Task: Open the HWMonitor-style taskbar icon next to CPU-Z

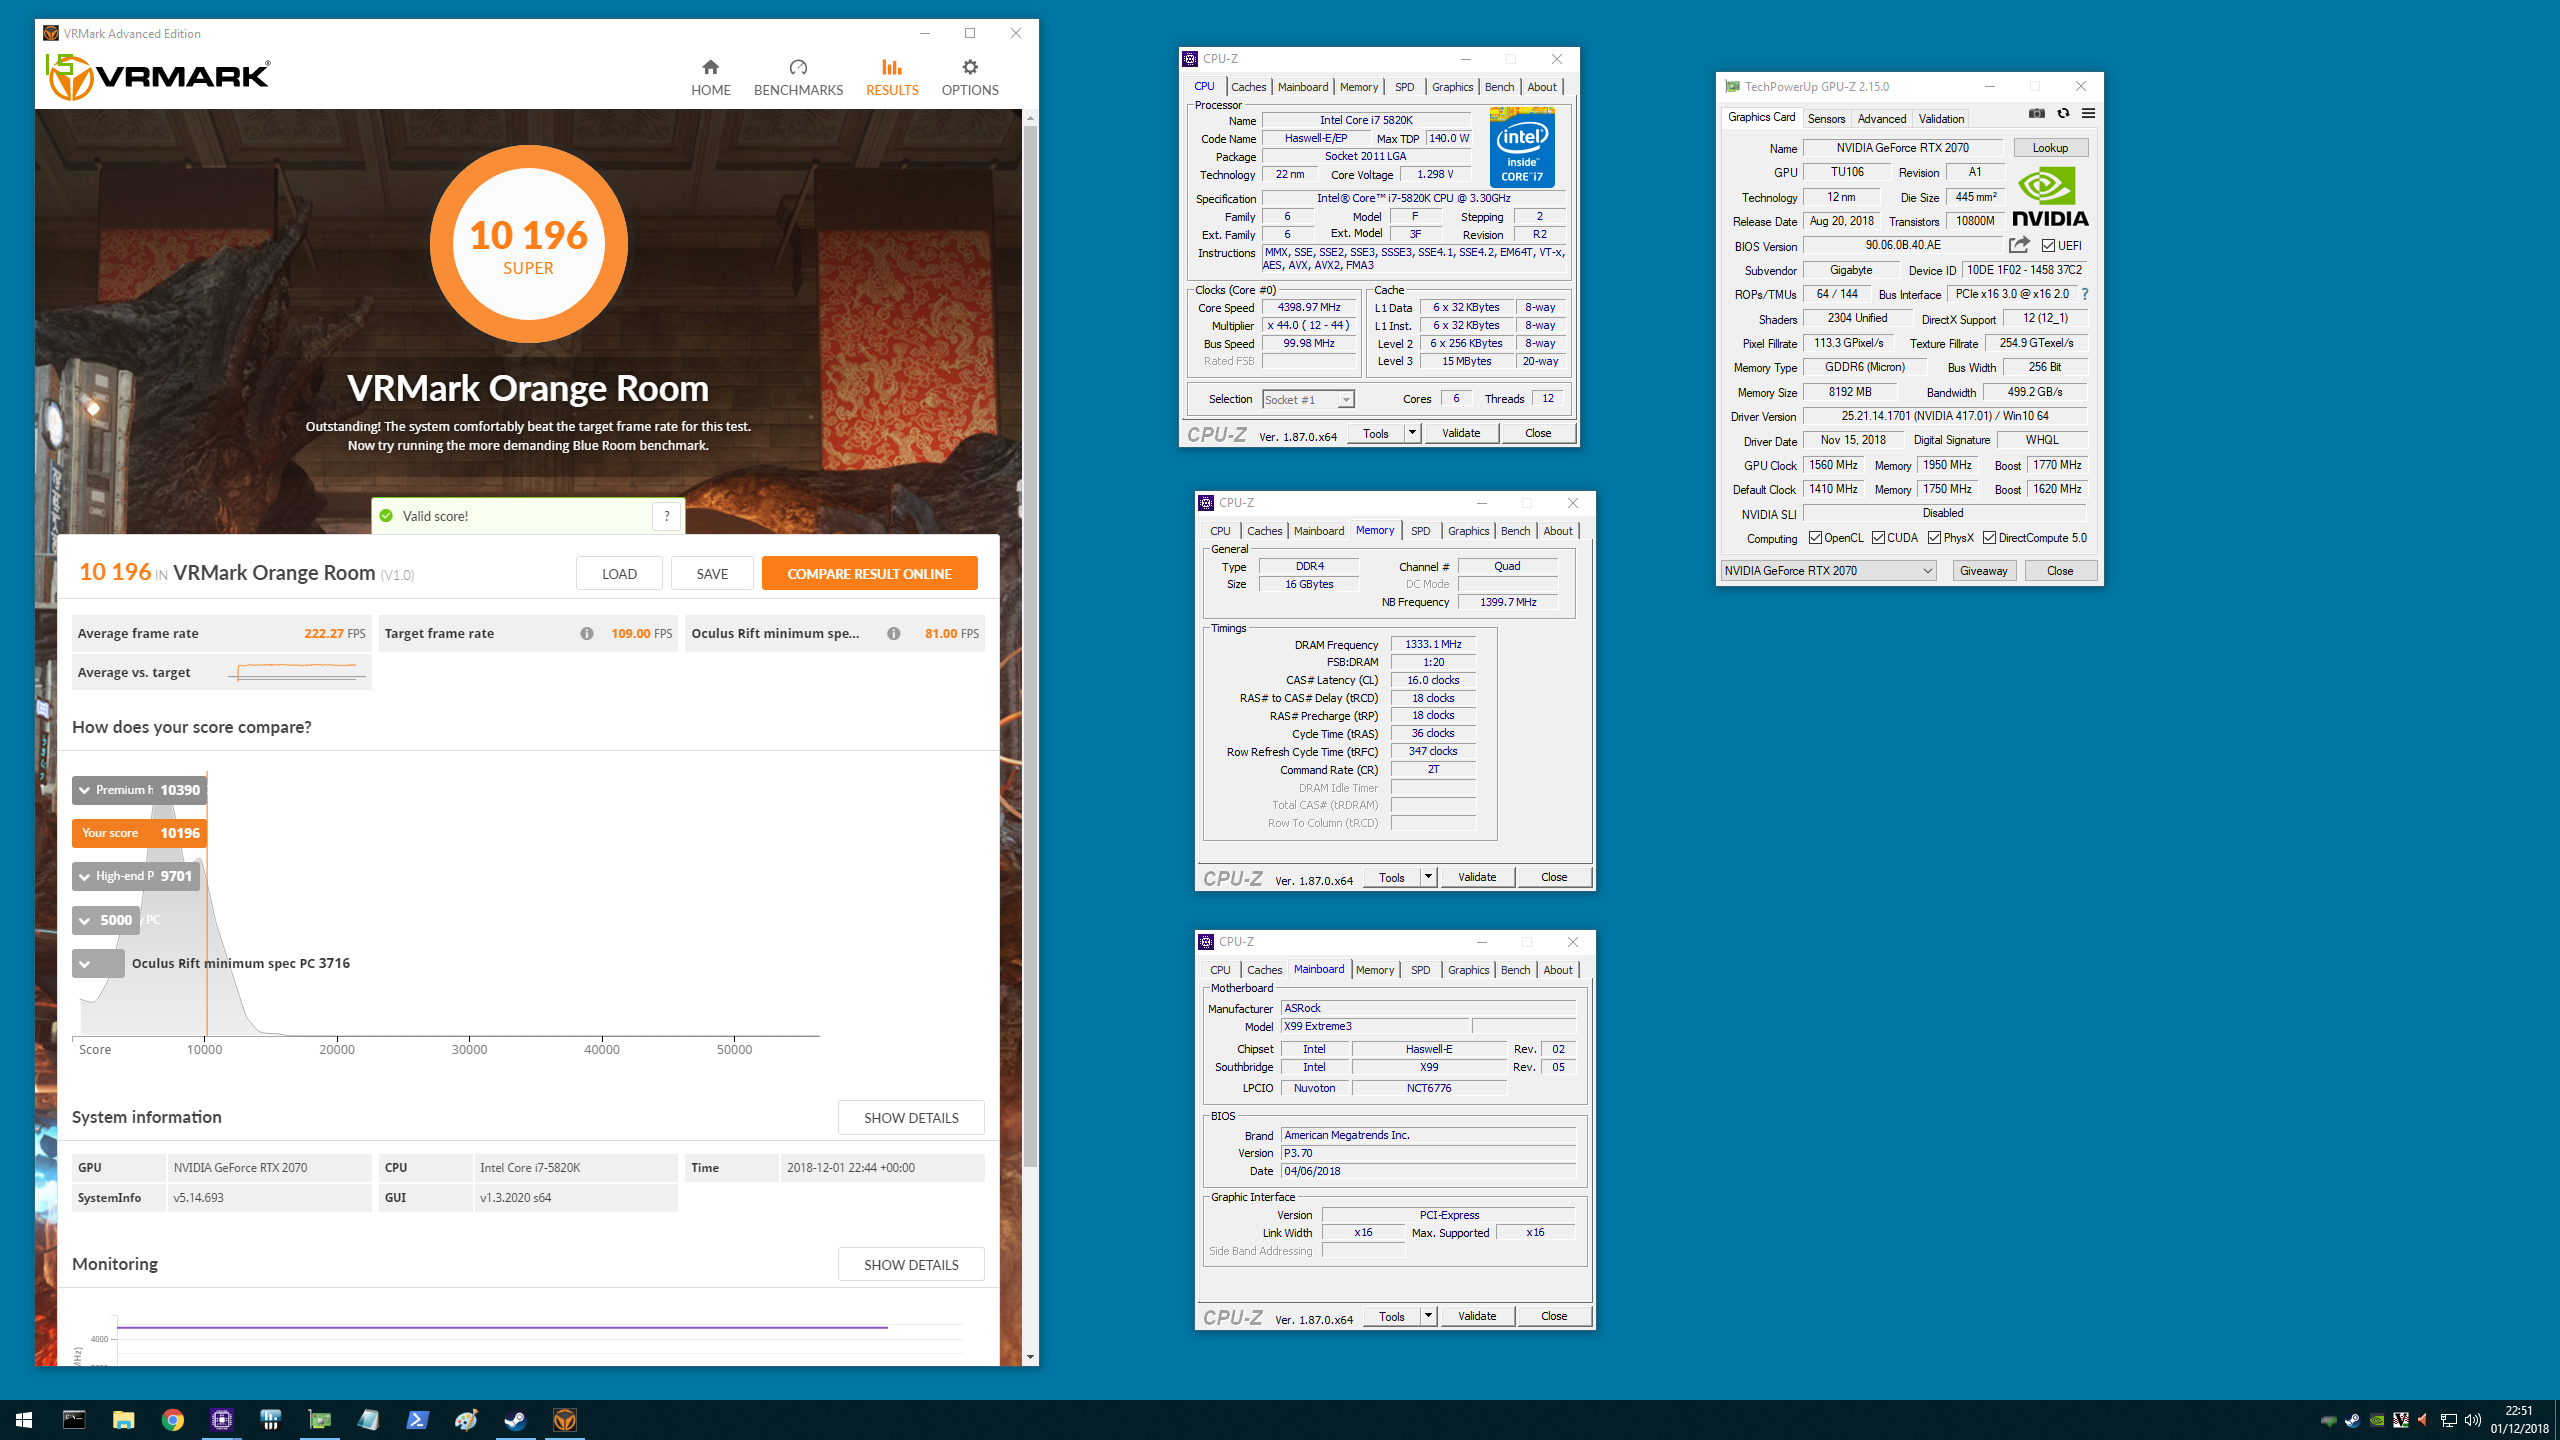Action: (270, 1419)
